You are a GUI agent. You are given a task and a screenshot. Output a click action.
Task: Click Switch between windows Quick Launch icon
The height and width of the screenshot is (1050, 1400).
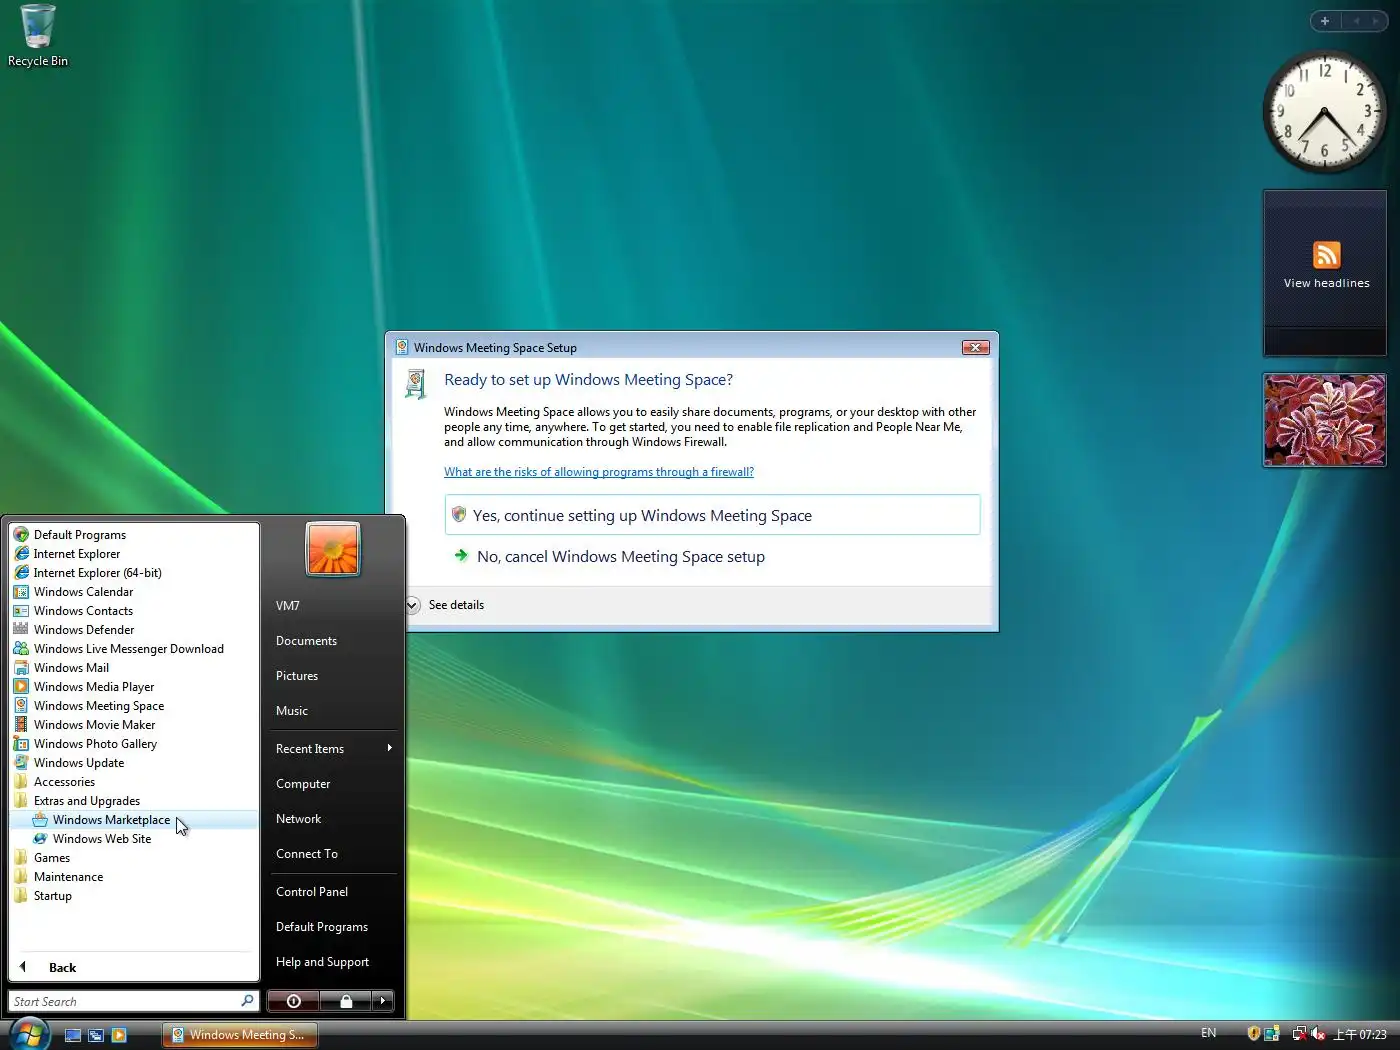[96, 1035]
